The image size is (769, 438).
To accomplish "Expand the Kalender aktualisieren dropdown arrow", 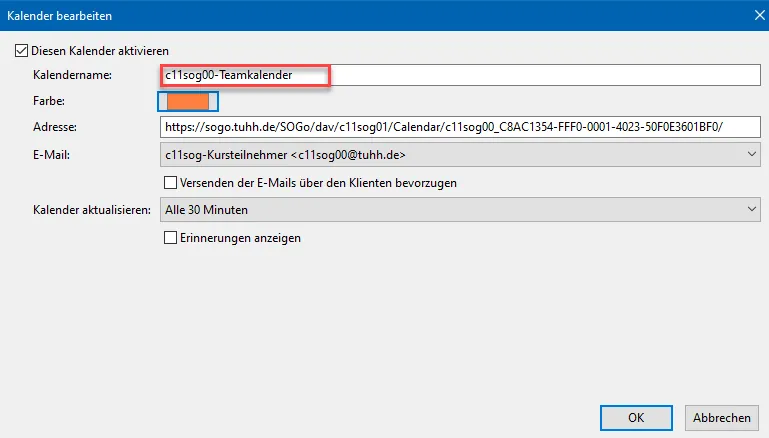I will point(750,210).
